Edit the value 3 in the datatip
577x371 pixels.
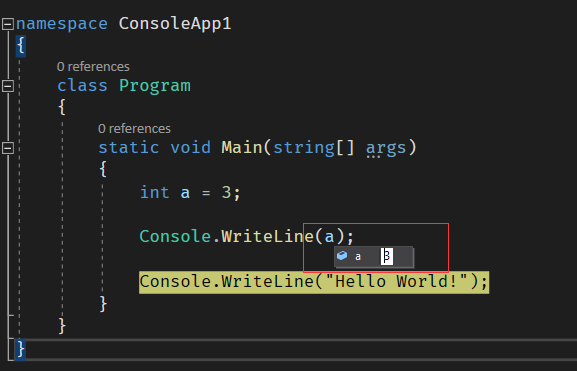(x=387, y=256)
